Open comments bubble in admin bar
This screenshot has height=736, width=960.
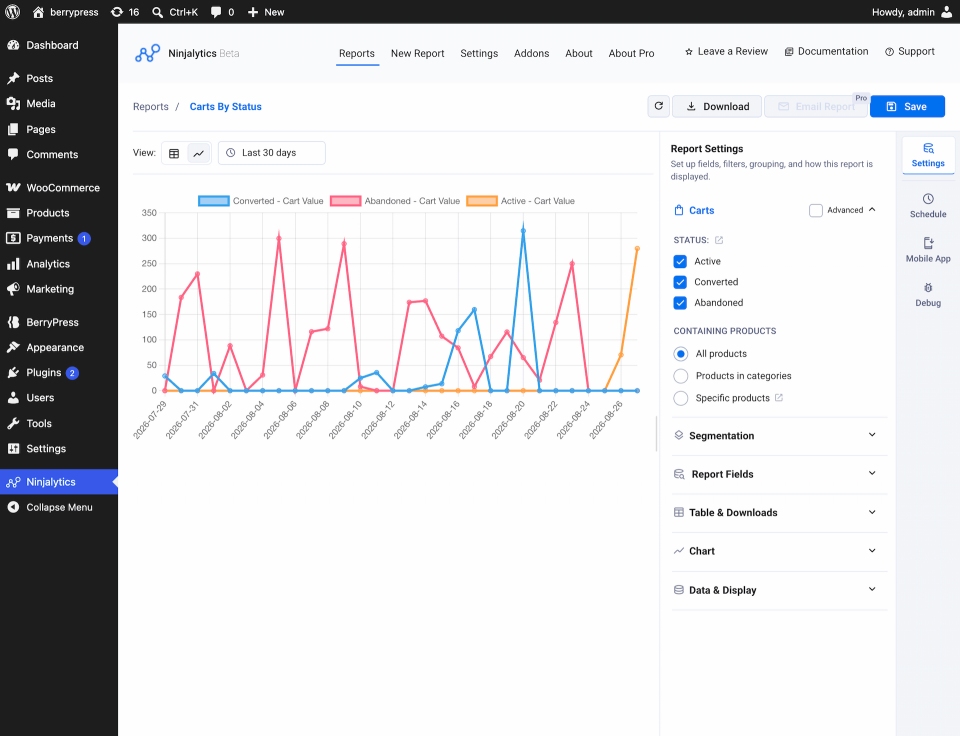coord(222,12)
